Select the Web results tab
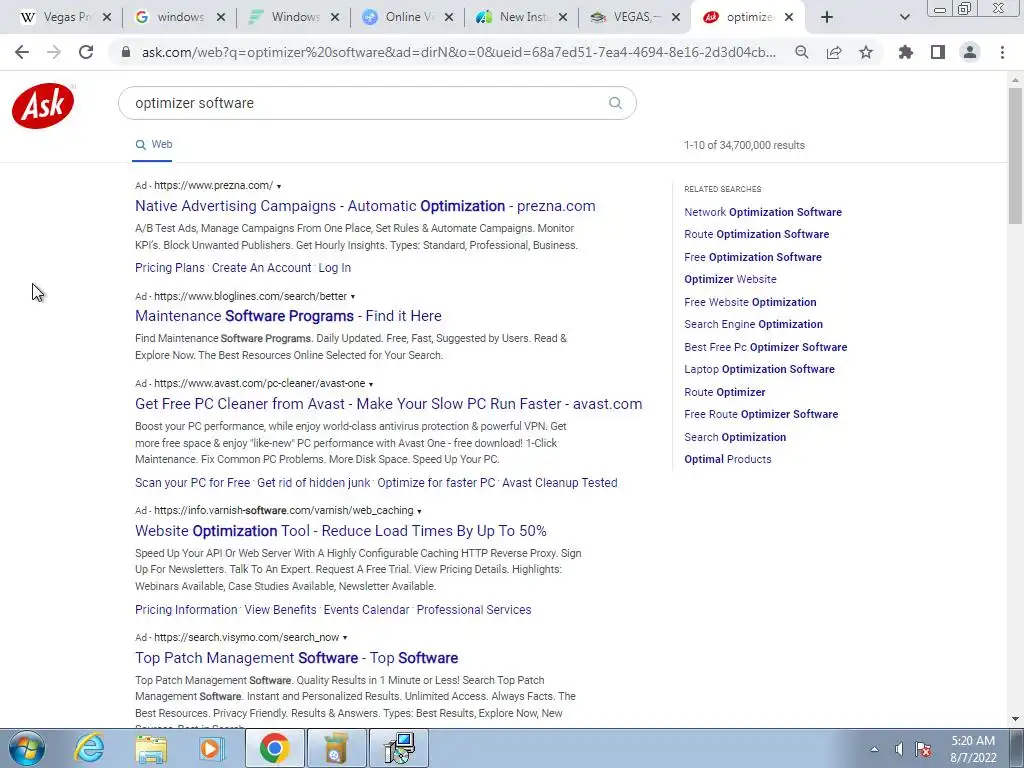1024x768 pixels. [x=153, y=144]
